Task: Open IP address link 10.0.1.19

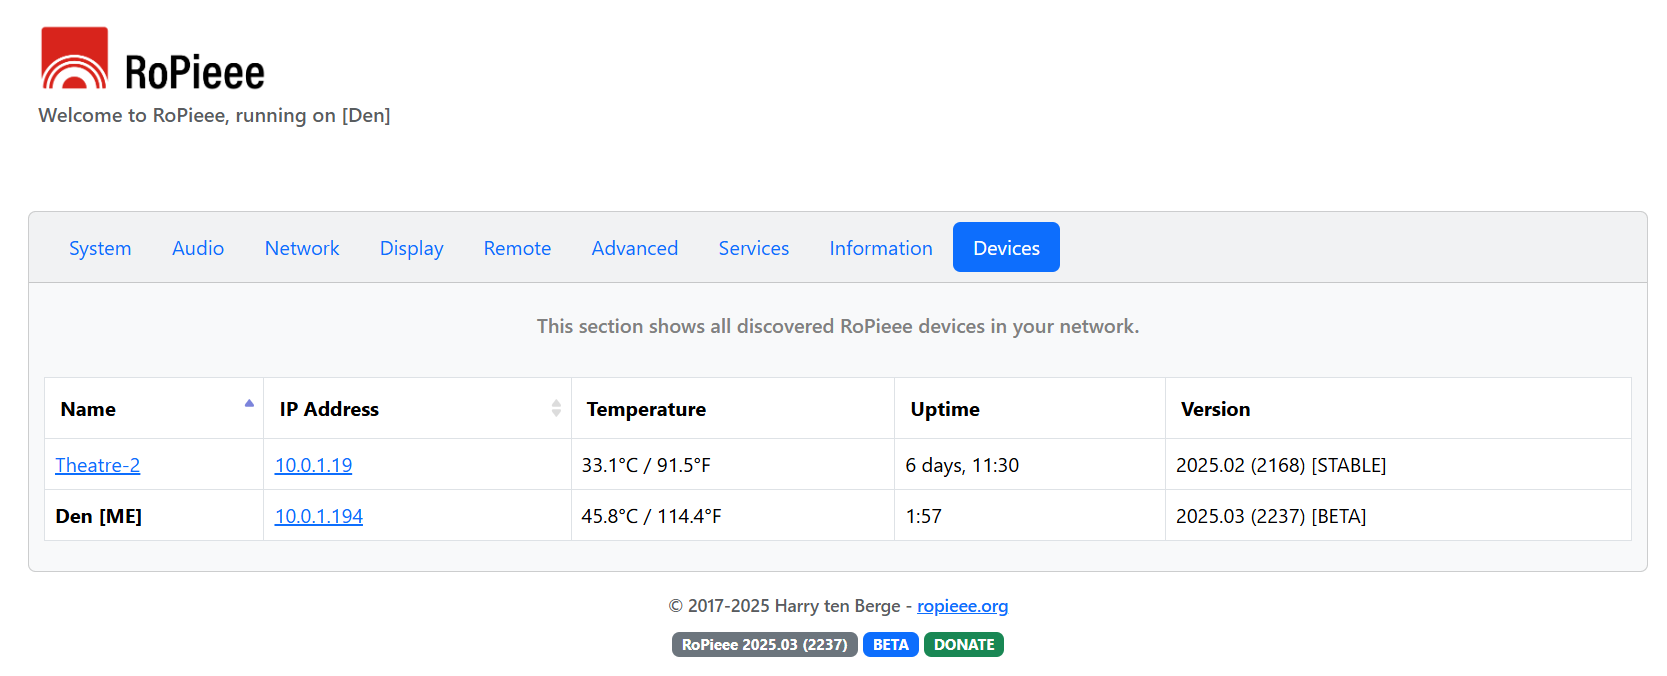Action: [x=313, y=465]
